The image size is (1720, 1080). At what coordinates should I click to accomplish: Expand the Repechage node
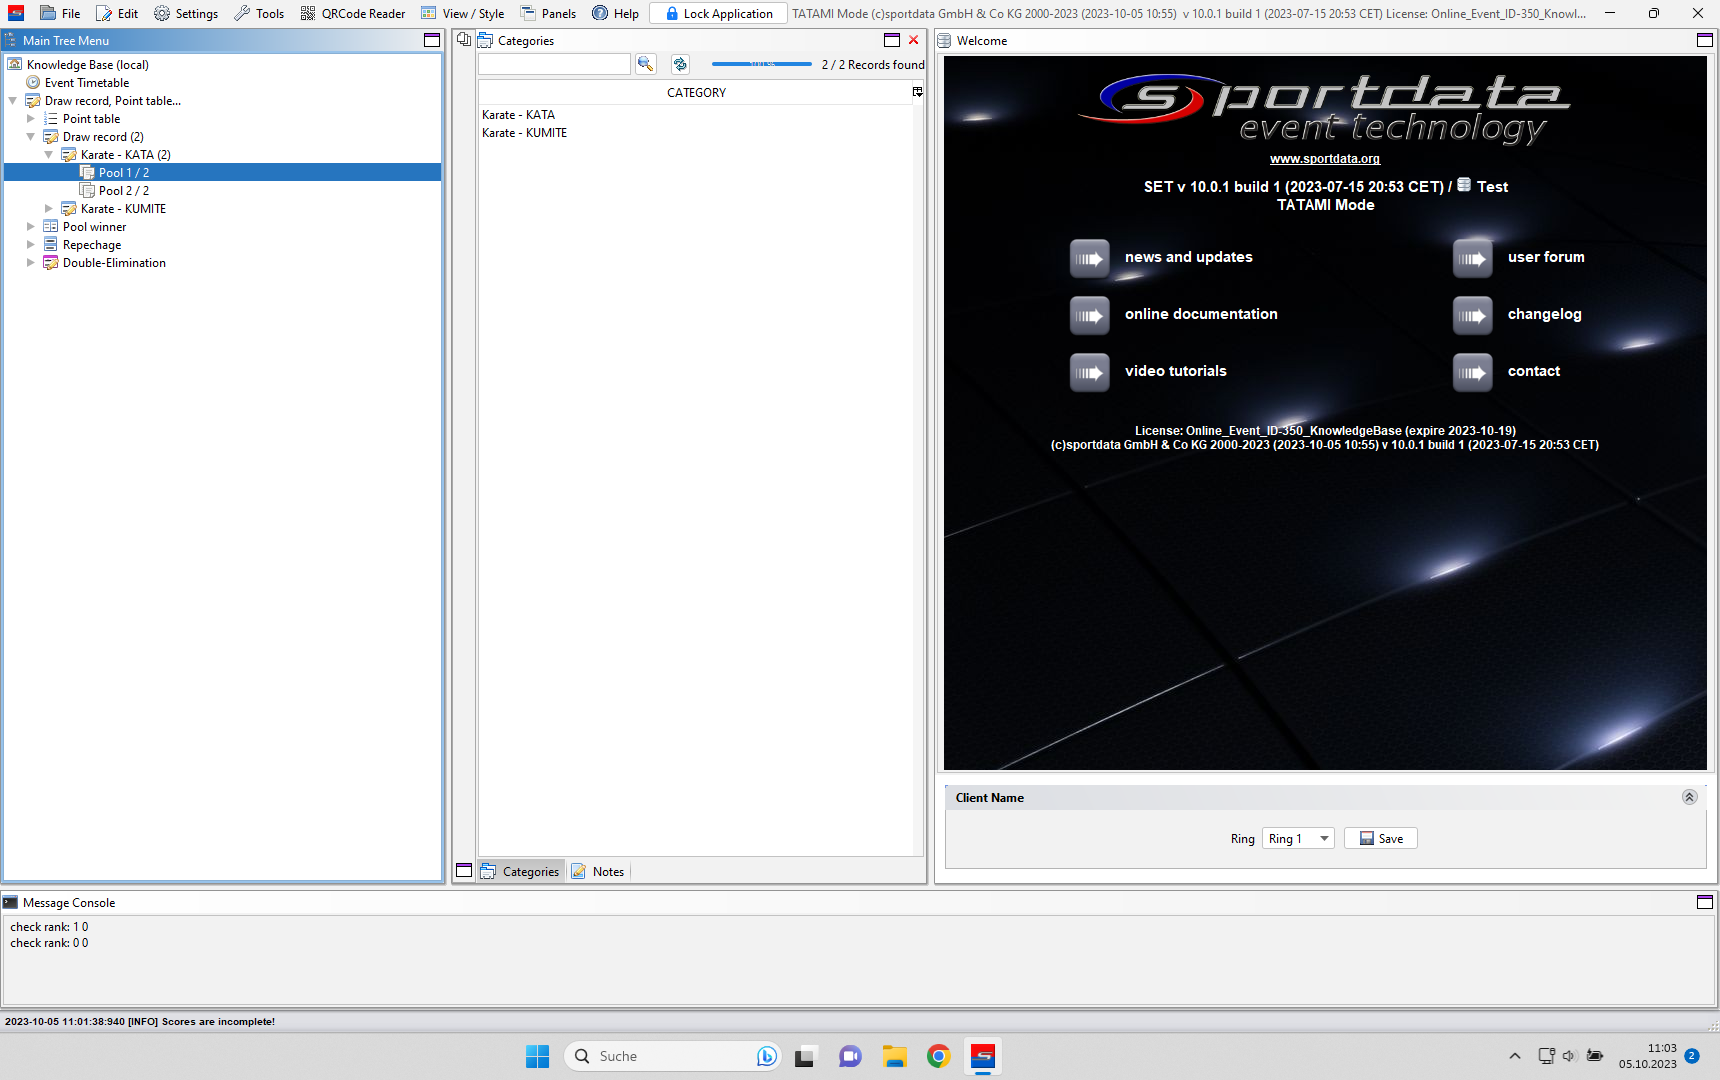pyautogui.click(x=30, y=244)
